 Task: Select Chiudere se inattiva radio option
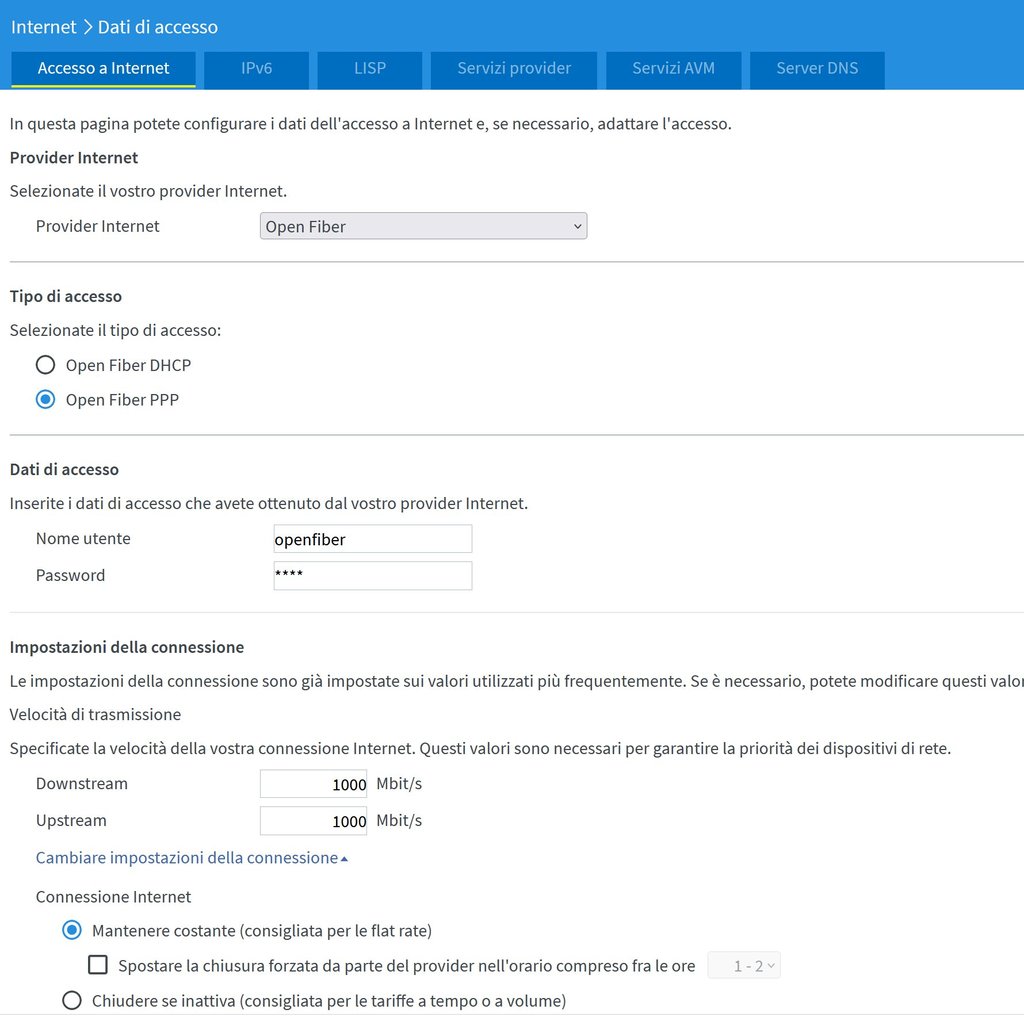click(72, 1000)
